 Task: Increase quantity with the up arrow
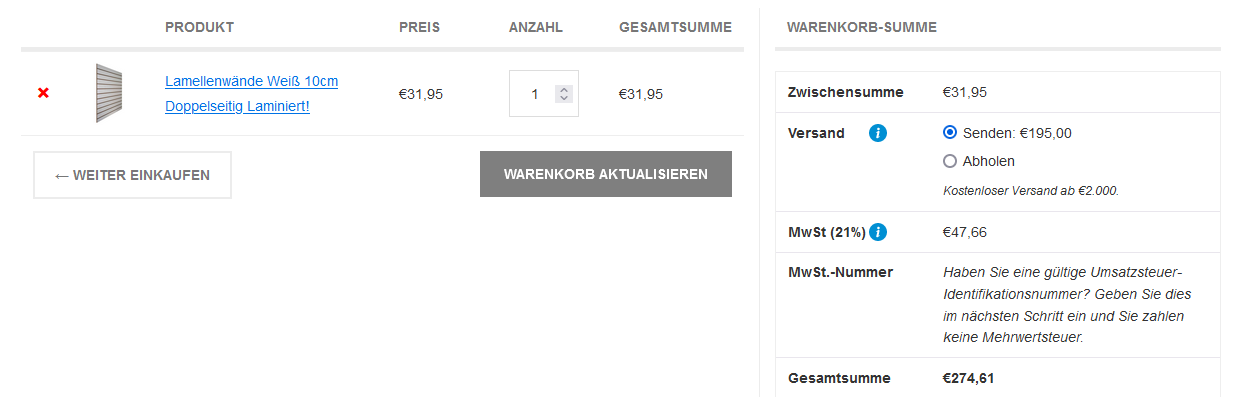[x=564, y=89]
